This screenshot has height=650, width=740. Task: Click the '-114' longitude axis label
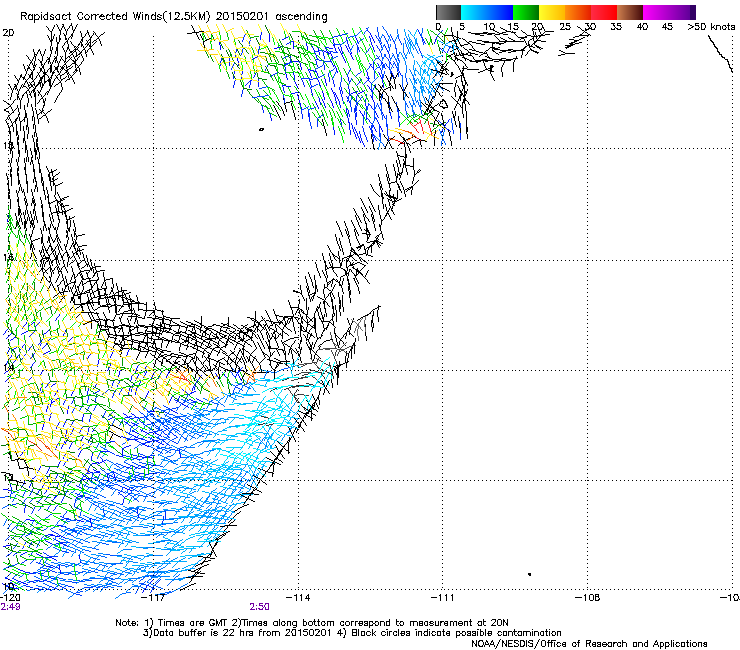pos(298,598)
